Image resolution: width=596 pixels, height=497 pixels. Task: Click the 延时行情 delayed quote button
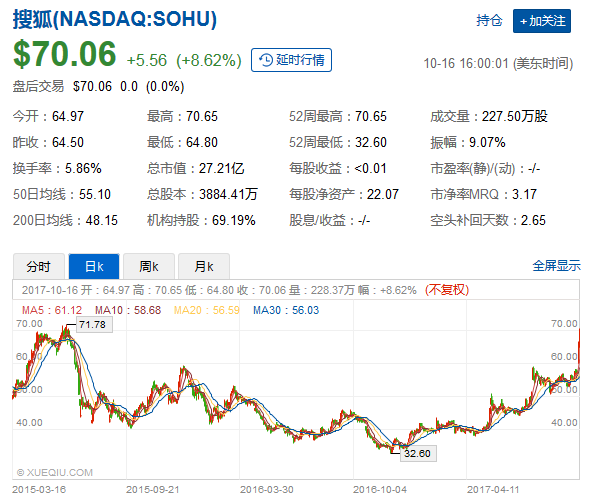(x=291, y=60)
